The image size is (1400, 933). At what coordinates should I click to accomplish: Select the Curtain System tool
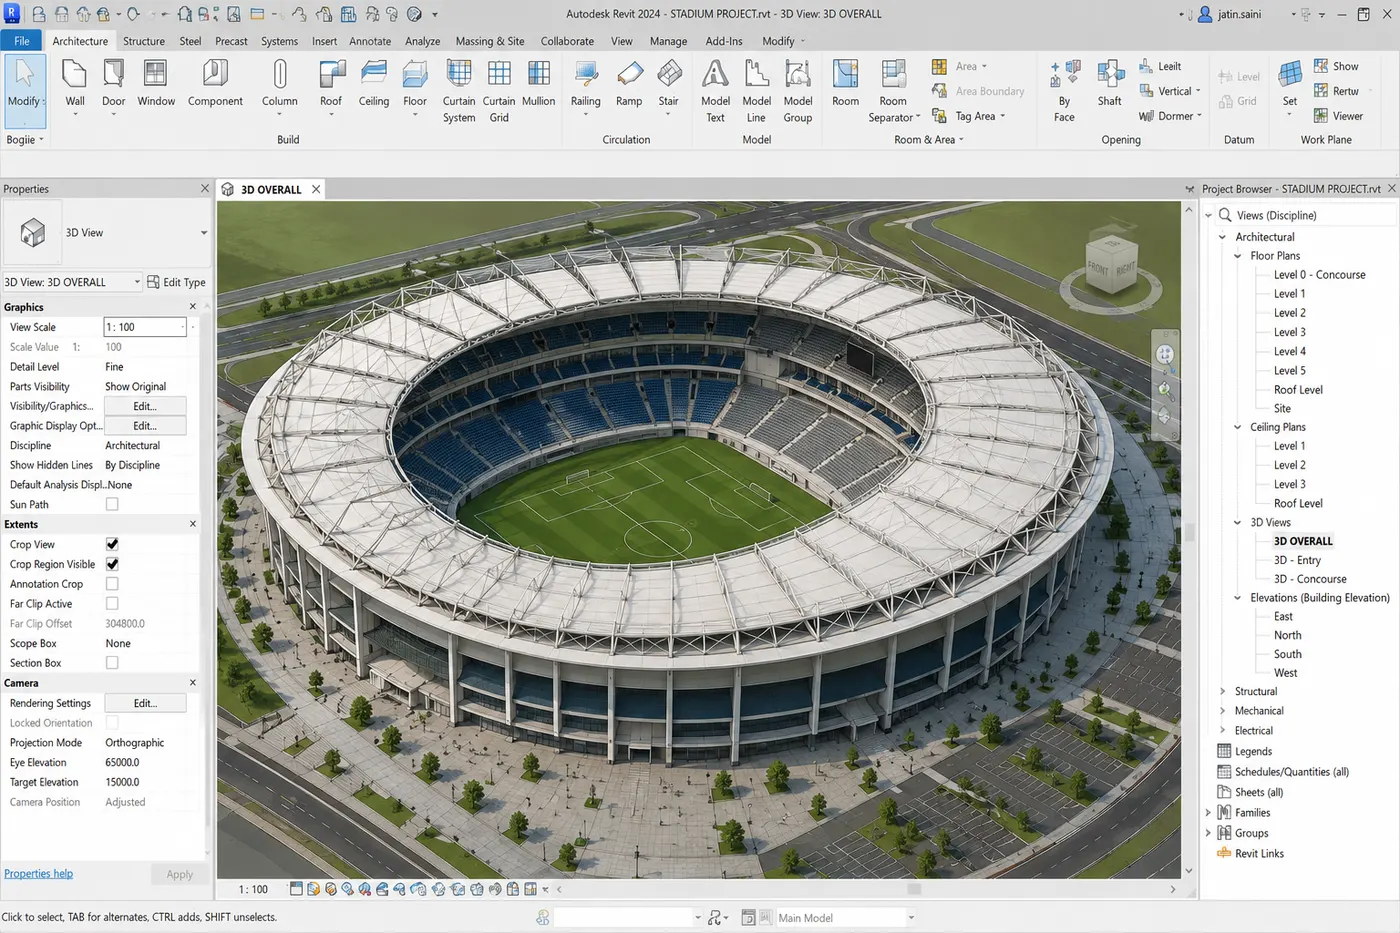[x=459, y=90]
